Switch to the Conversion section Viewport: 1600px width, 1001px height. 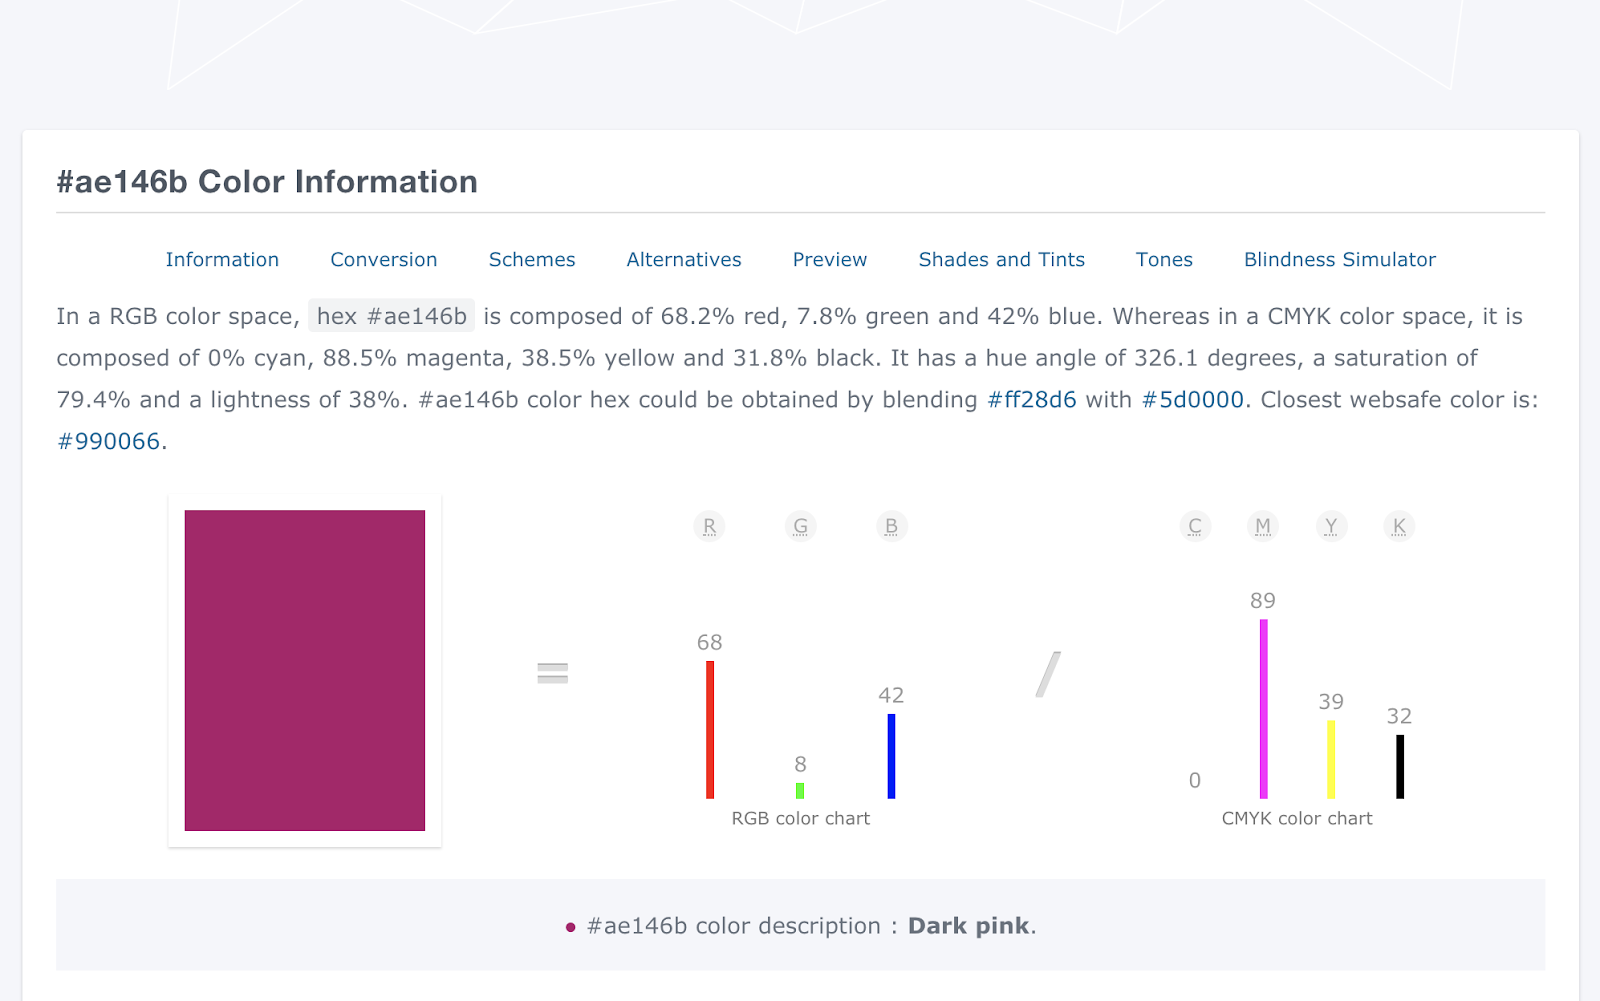383,259
